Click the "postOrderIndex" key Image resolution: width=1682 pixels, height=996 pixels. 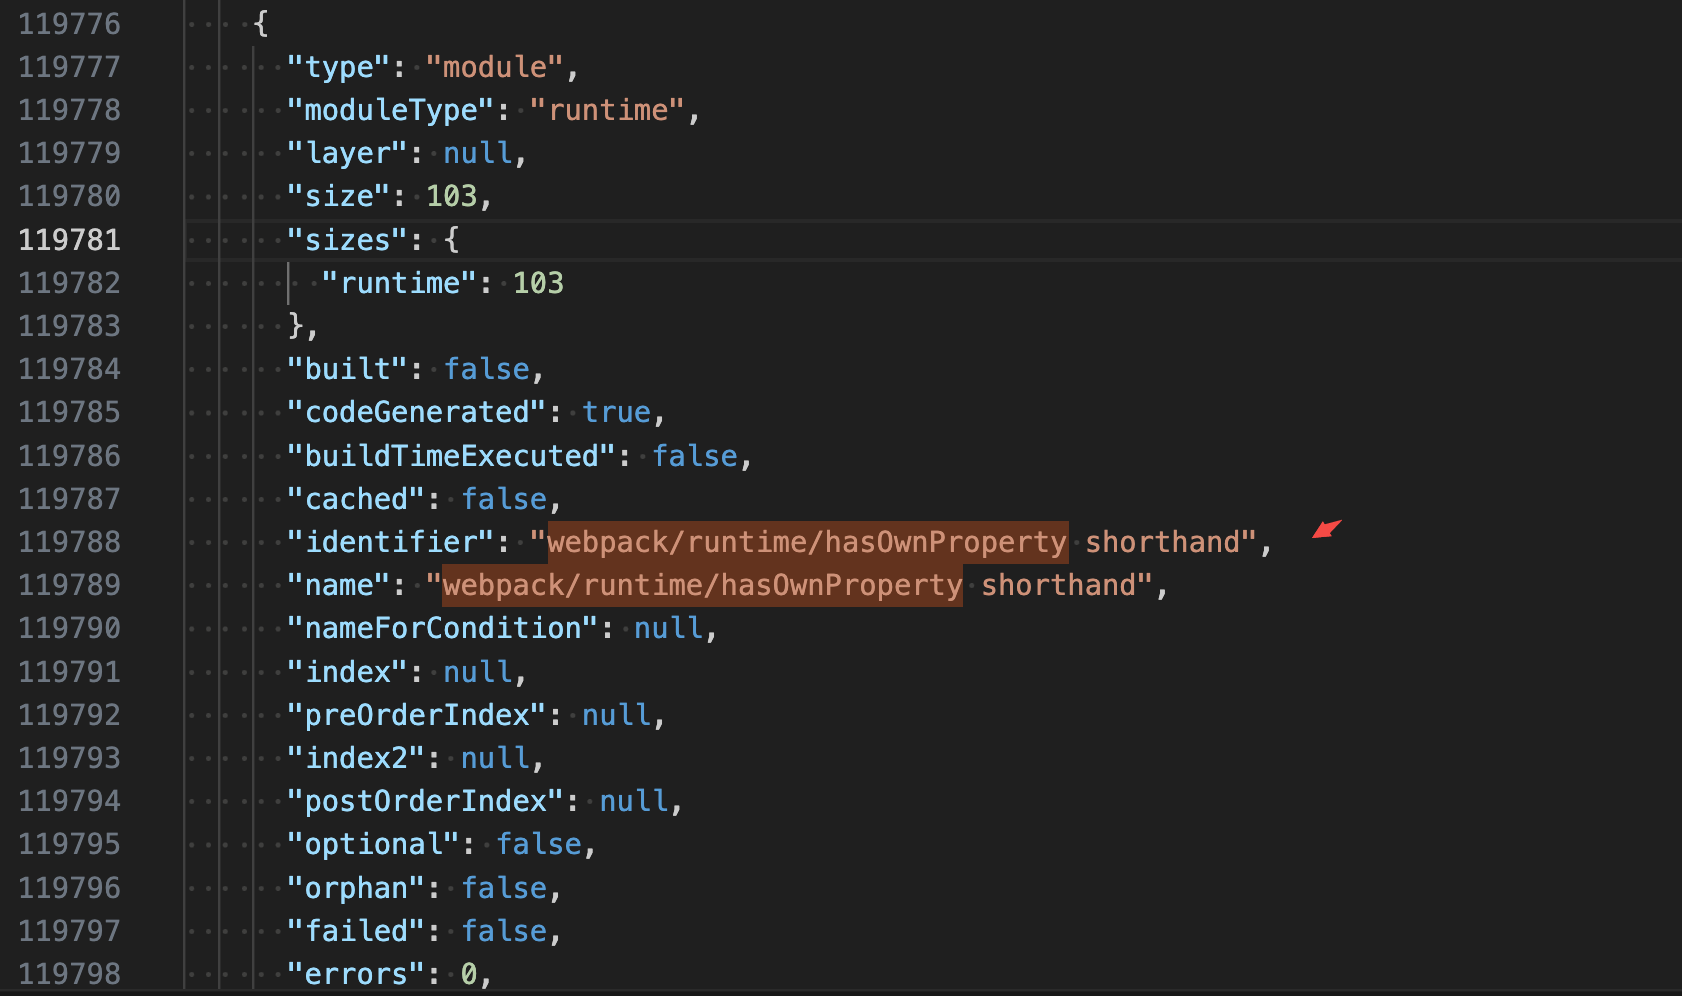coord(425,800)
